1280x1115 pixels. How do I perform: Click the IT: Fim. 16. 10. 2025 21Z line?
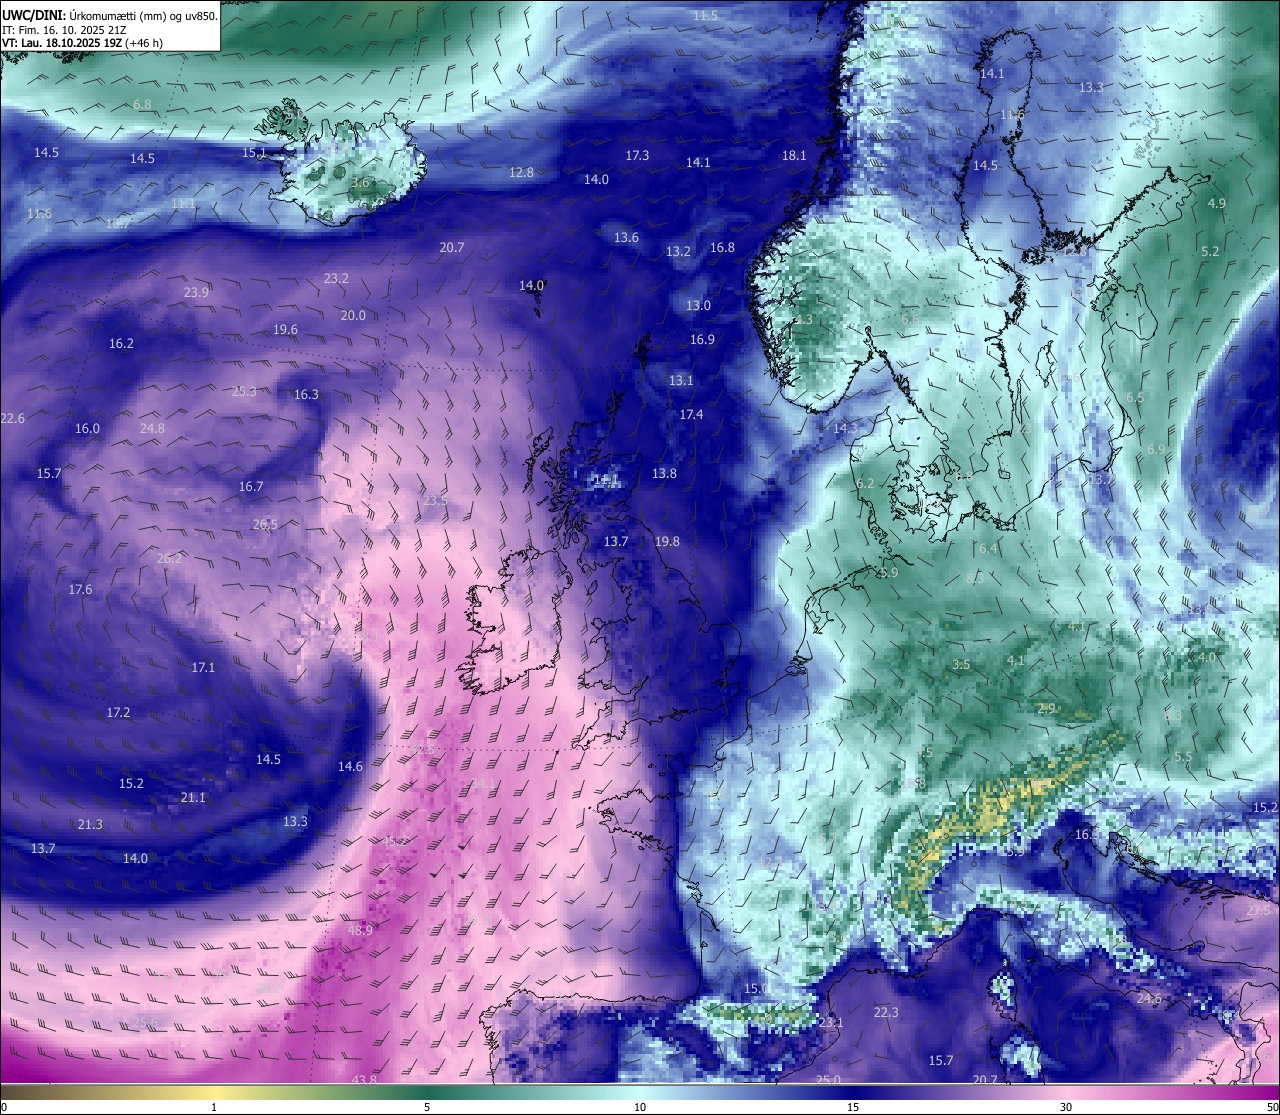(62, 30)
